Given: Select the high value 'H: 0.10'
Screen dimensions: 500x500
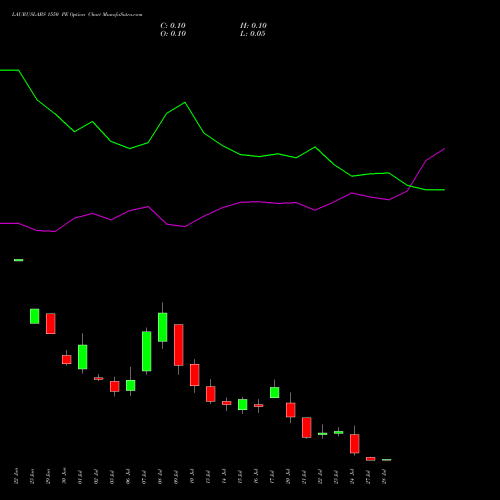Looking at the screenshot, I should [x=253, y=26].
